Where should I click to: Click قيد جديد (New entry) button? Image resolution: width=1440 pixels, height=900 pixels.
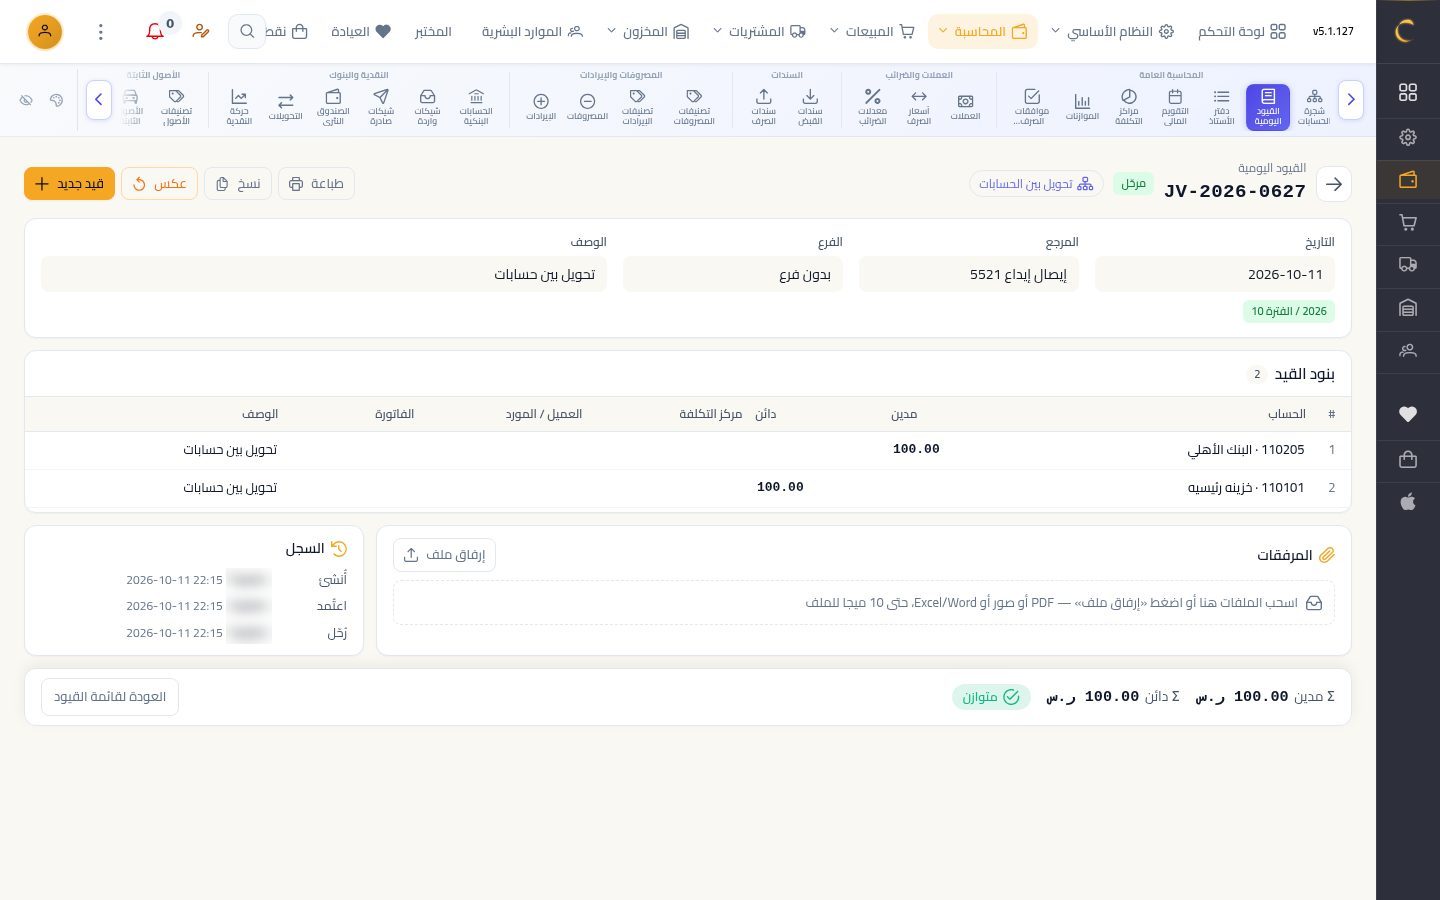[69, 184]
